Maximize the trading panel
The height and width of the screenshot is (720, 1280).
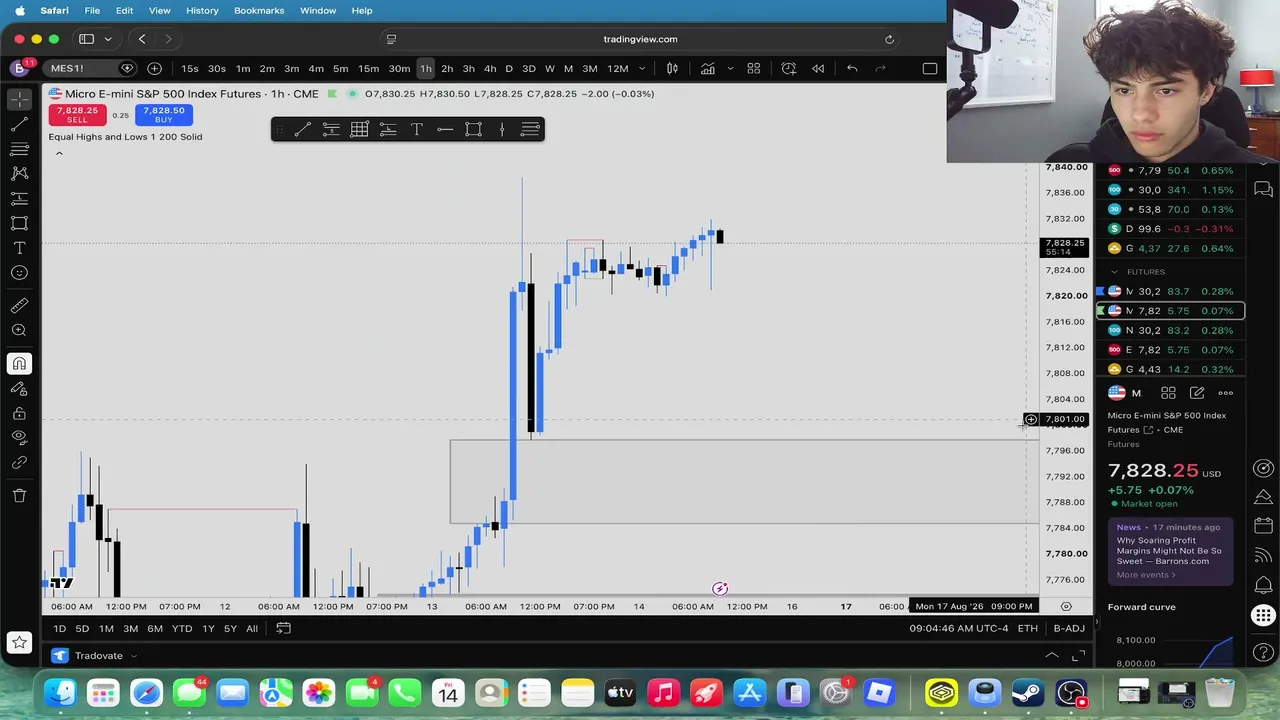coord(1078,656)
